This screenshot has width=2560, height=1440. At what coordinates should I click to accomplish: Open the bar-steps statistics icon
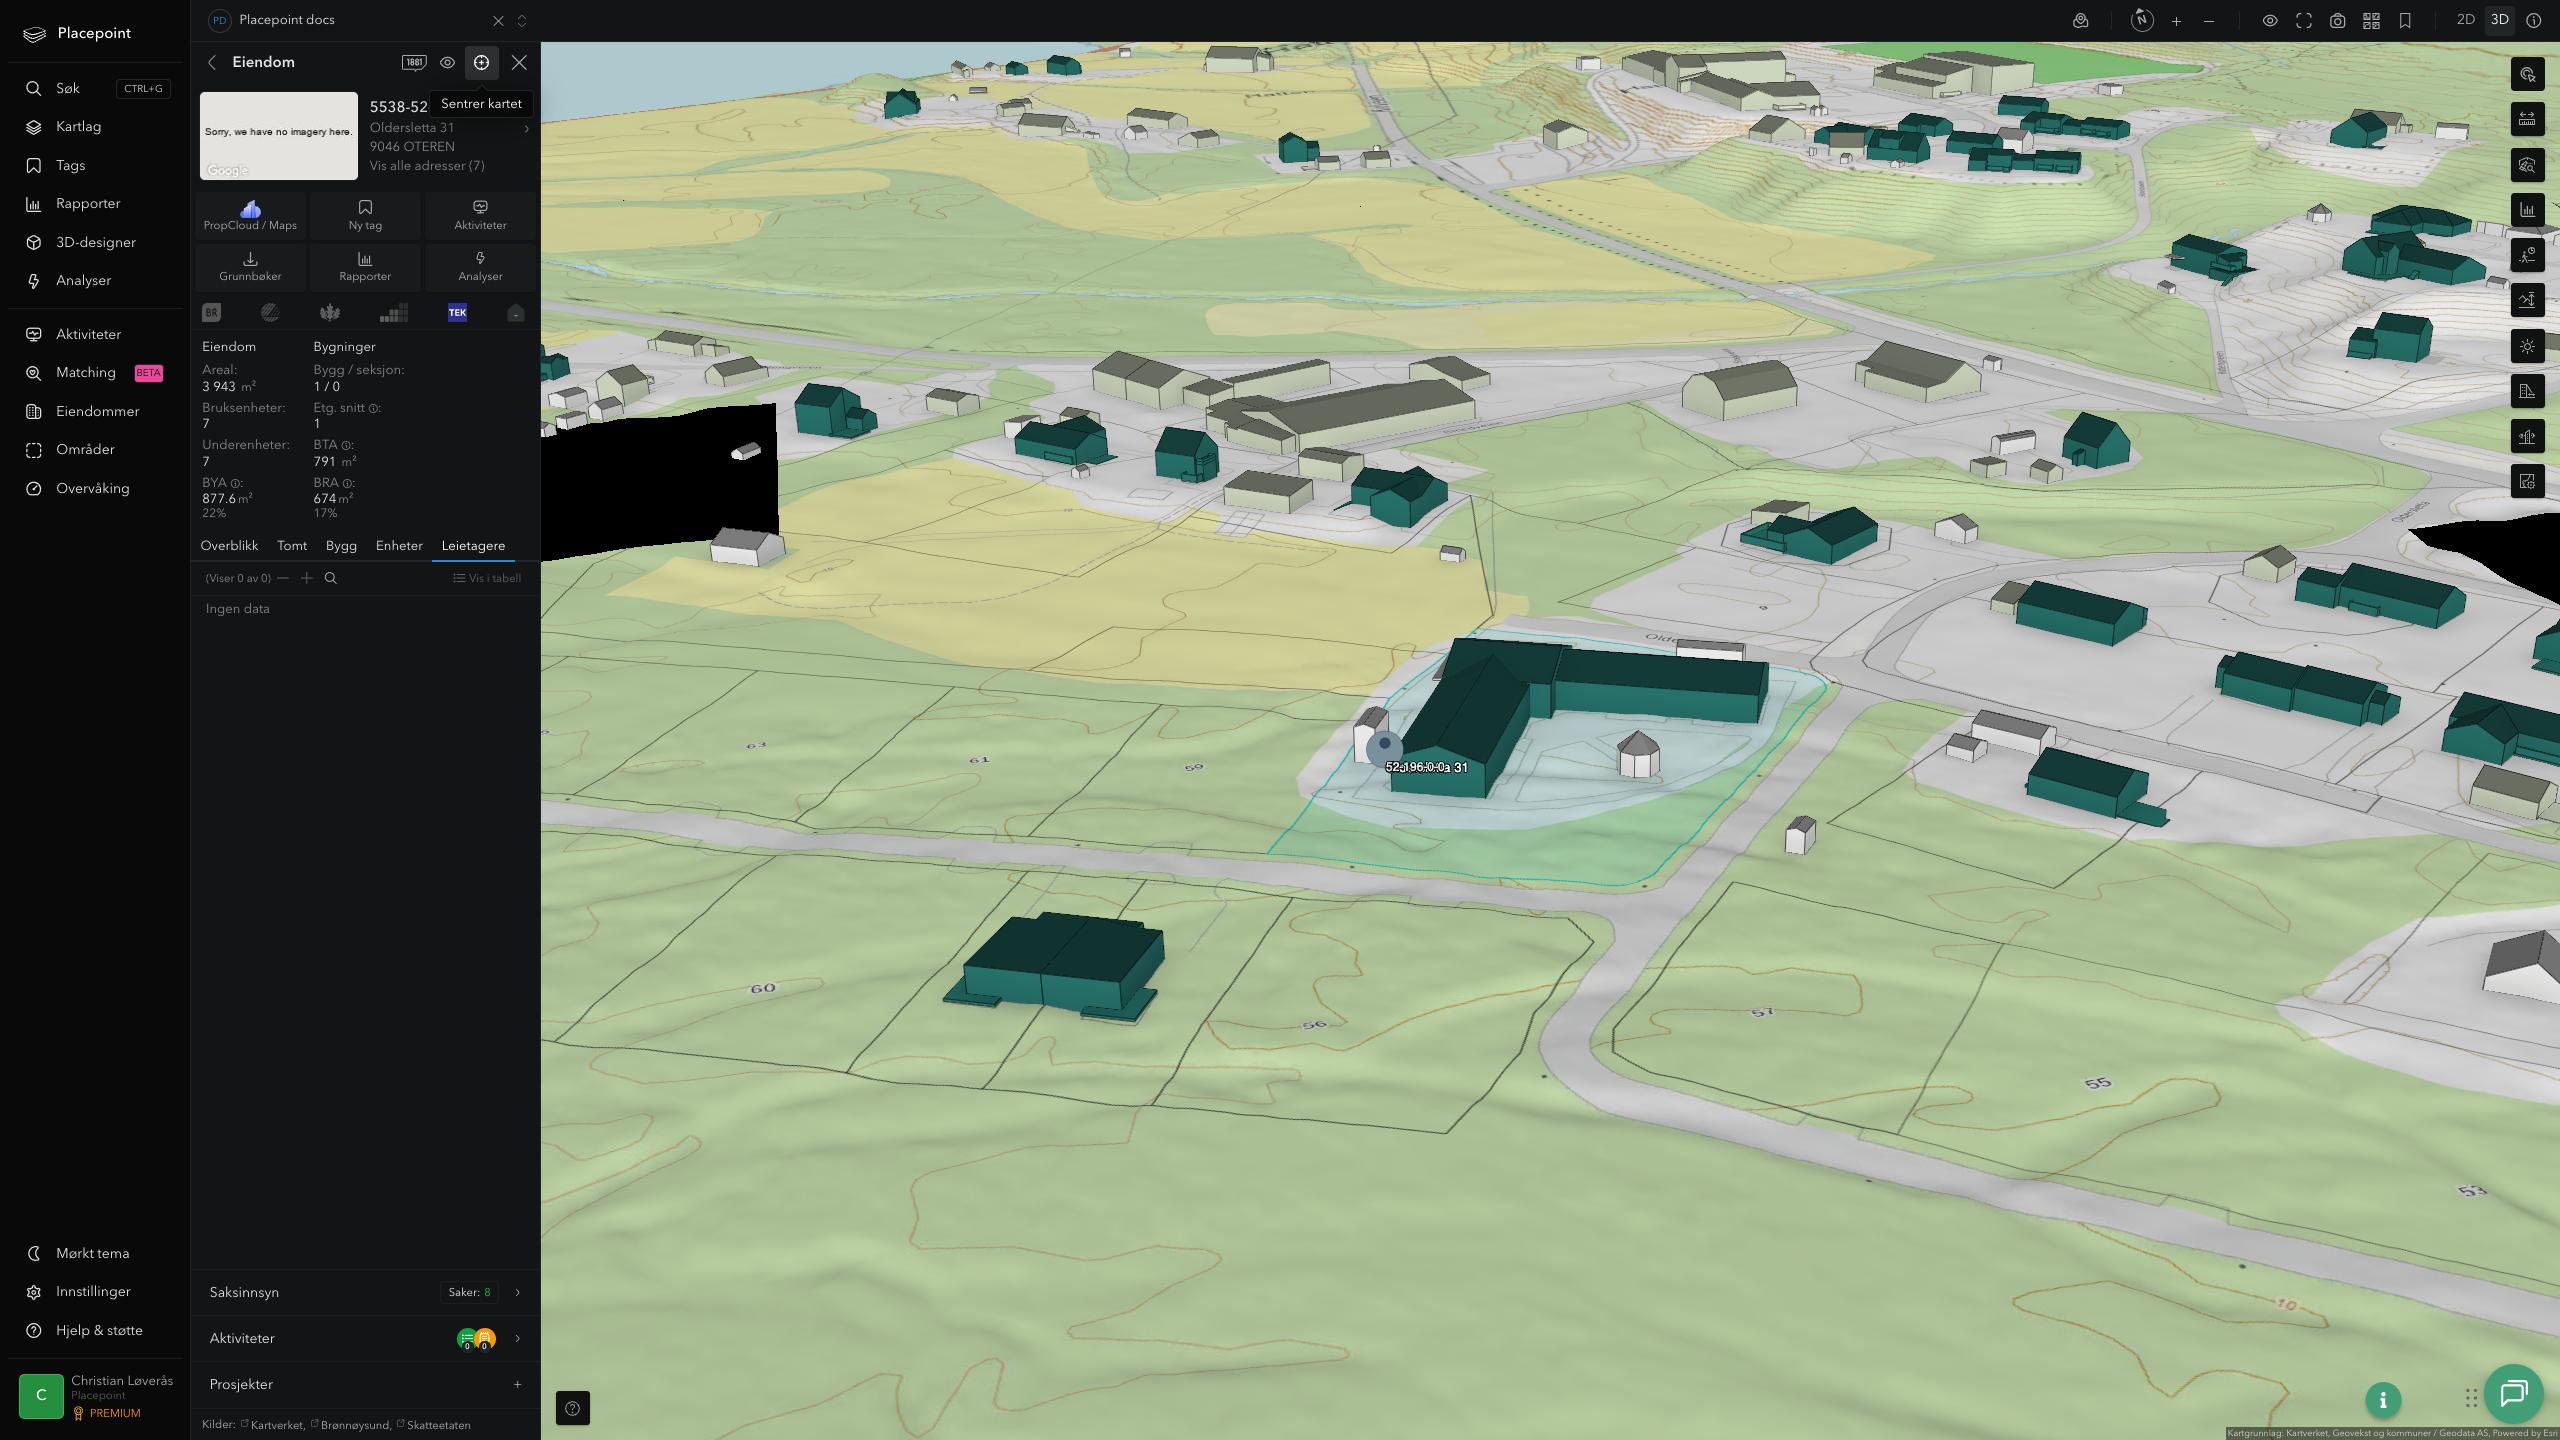394,313
